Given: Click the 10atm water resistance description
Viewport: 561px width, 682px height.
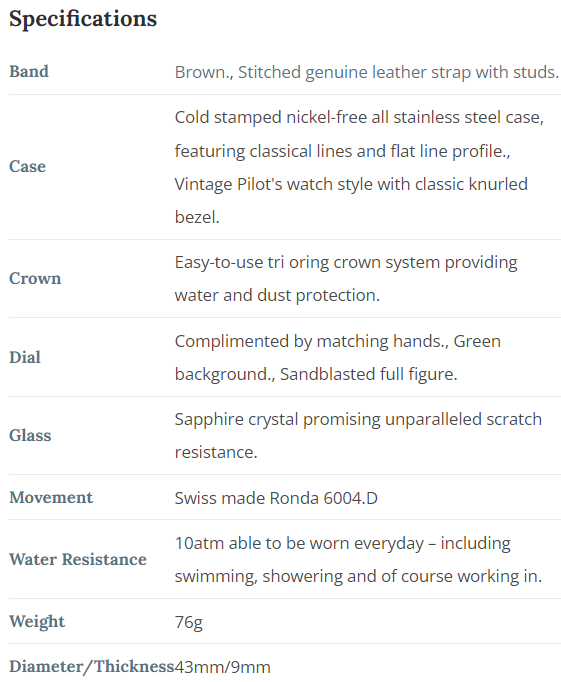Looking at the screenshot, I should coord(358,560).
